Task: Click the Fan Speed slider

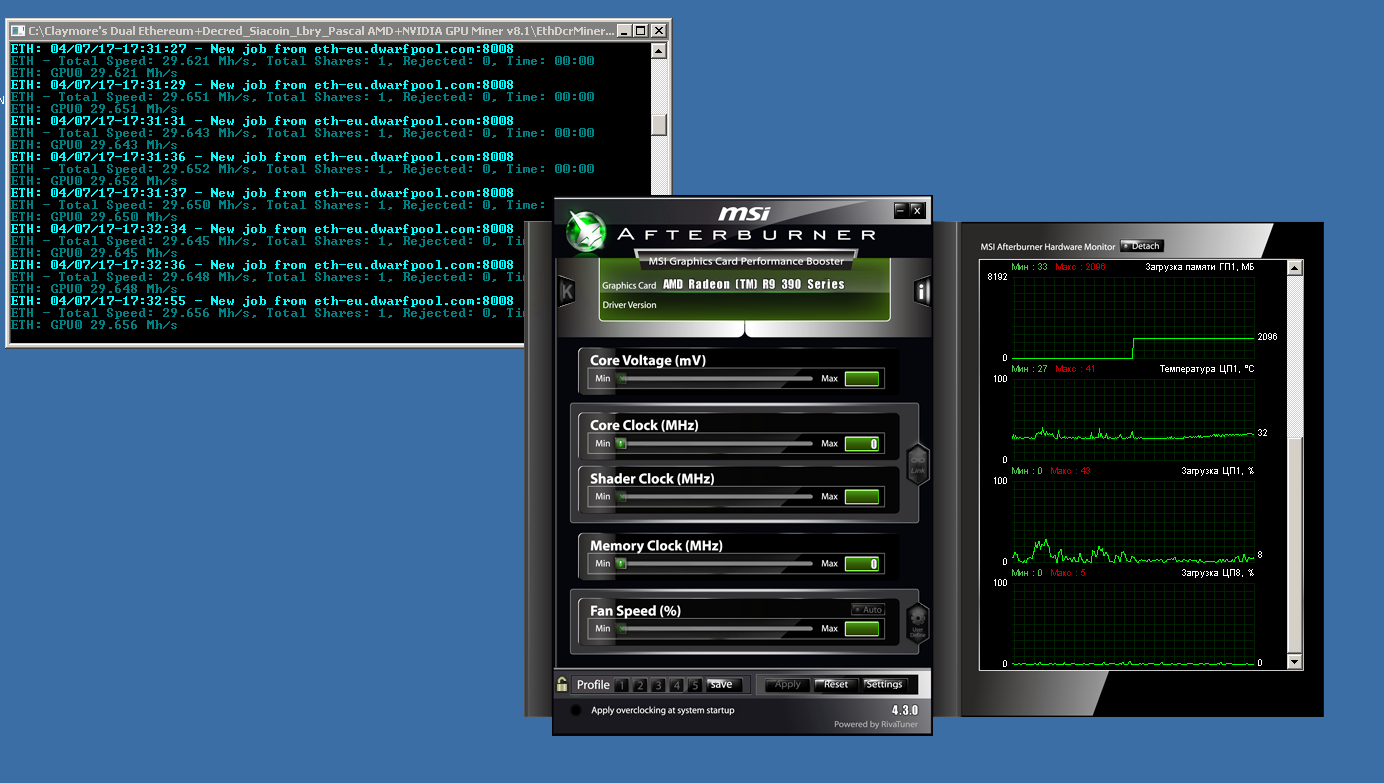Action: (714, 629)
